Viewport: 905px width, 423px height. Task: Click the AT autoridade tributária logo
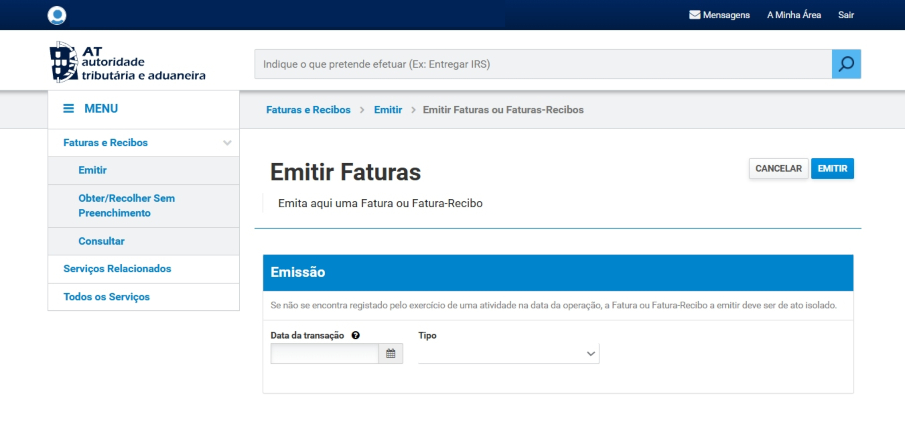pyautogui.click(x=127, y=62)
